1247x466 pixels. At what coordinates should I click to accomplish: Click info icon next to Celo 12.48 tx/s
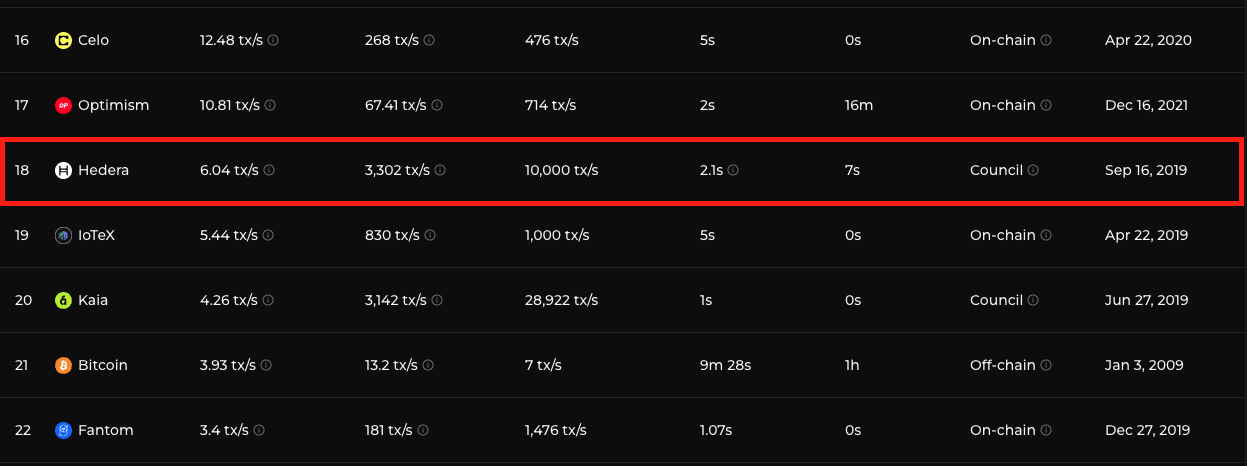tap(273, 41)
